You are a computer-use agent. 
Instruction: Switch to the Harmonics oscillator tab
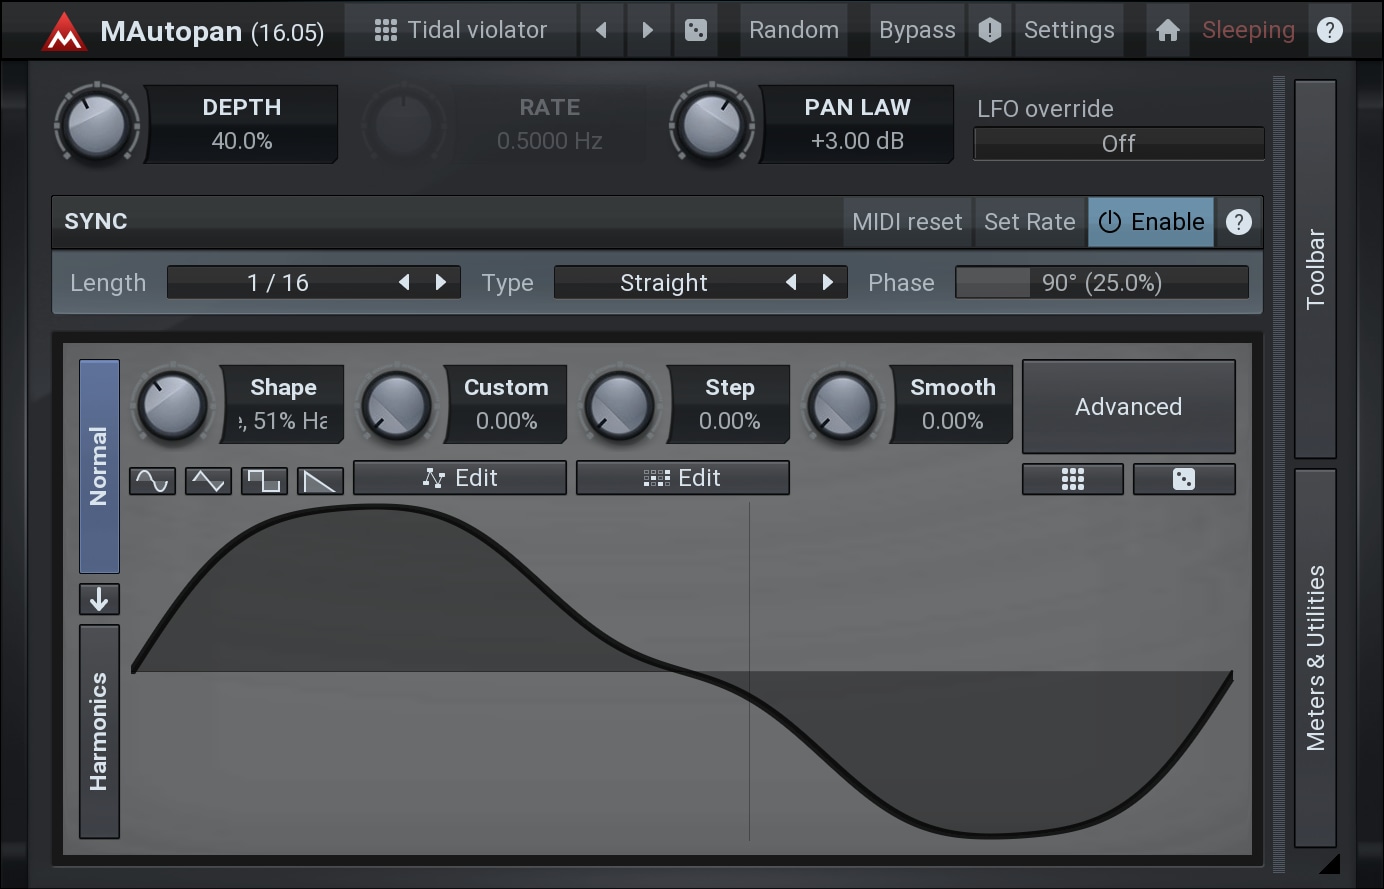click(x=99, y=732)
